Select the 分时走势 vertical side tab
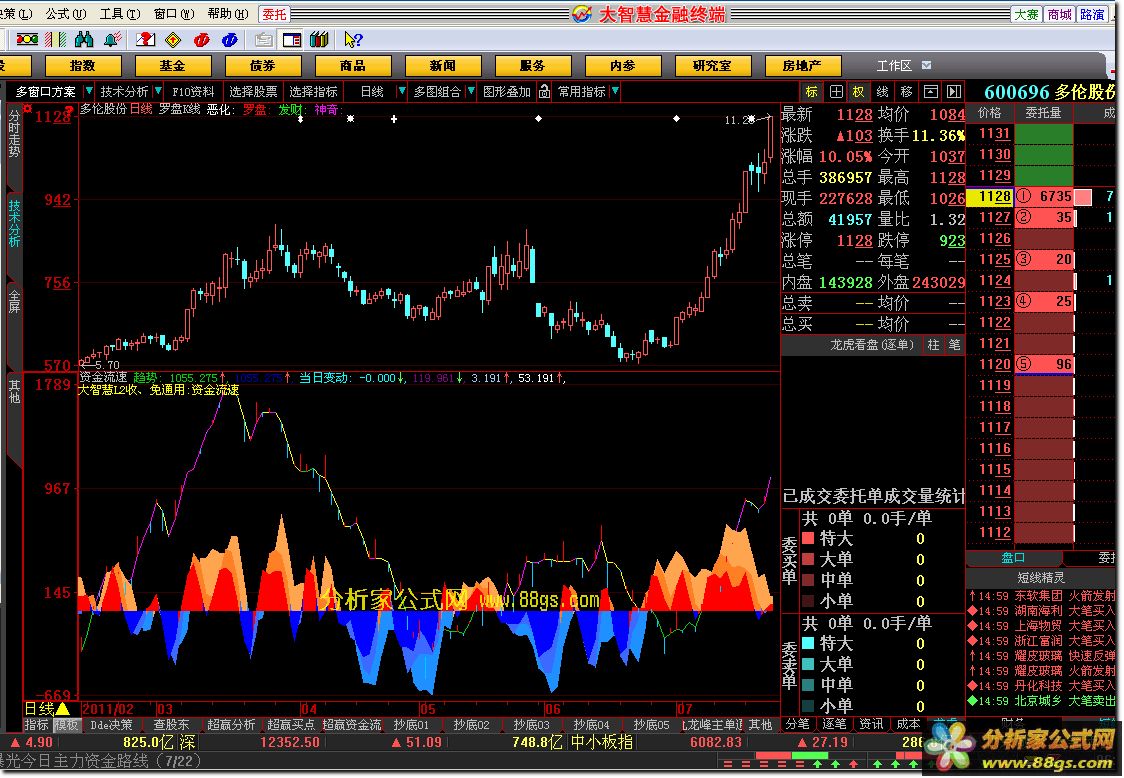Viewport: 1124px width, 778px height. (x=14, y=133)
